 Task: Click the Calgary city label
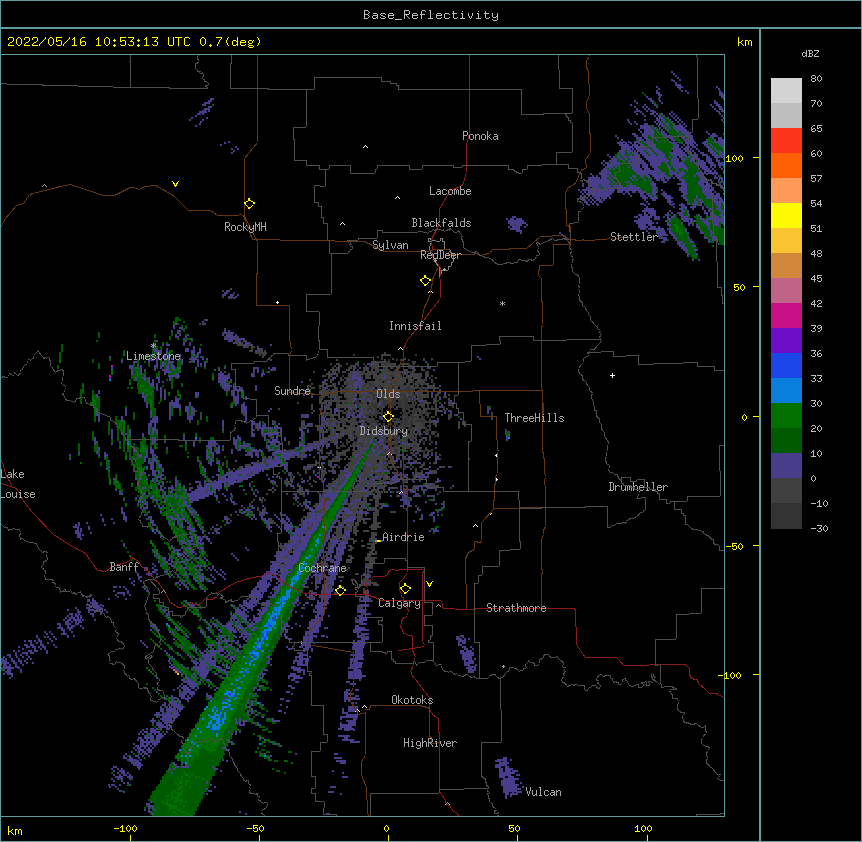coord(399,603)
